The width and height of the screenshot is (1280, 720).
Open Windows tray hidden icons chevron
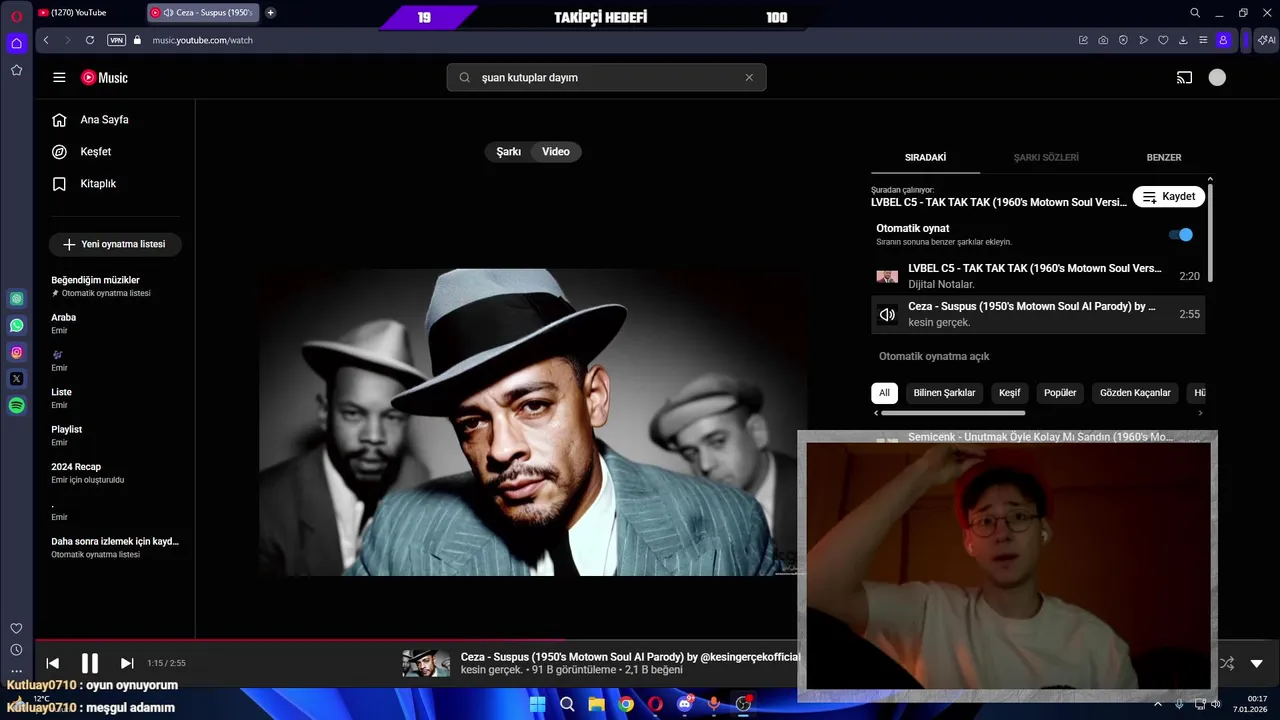point(1158,704)
